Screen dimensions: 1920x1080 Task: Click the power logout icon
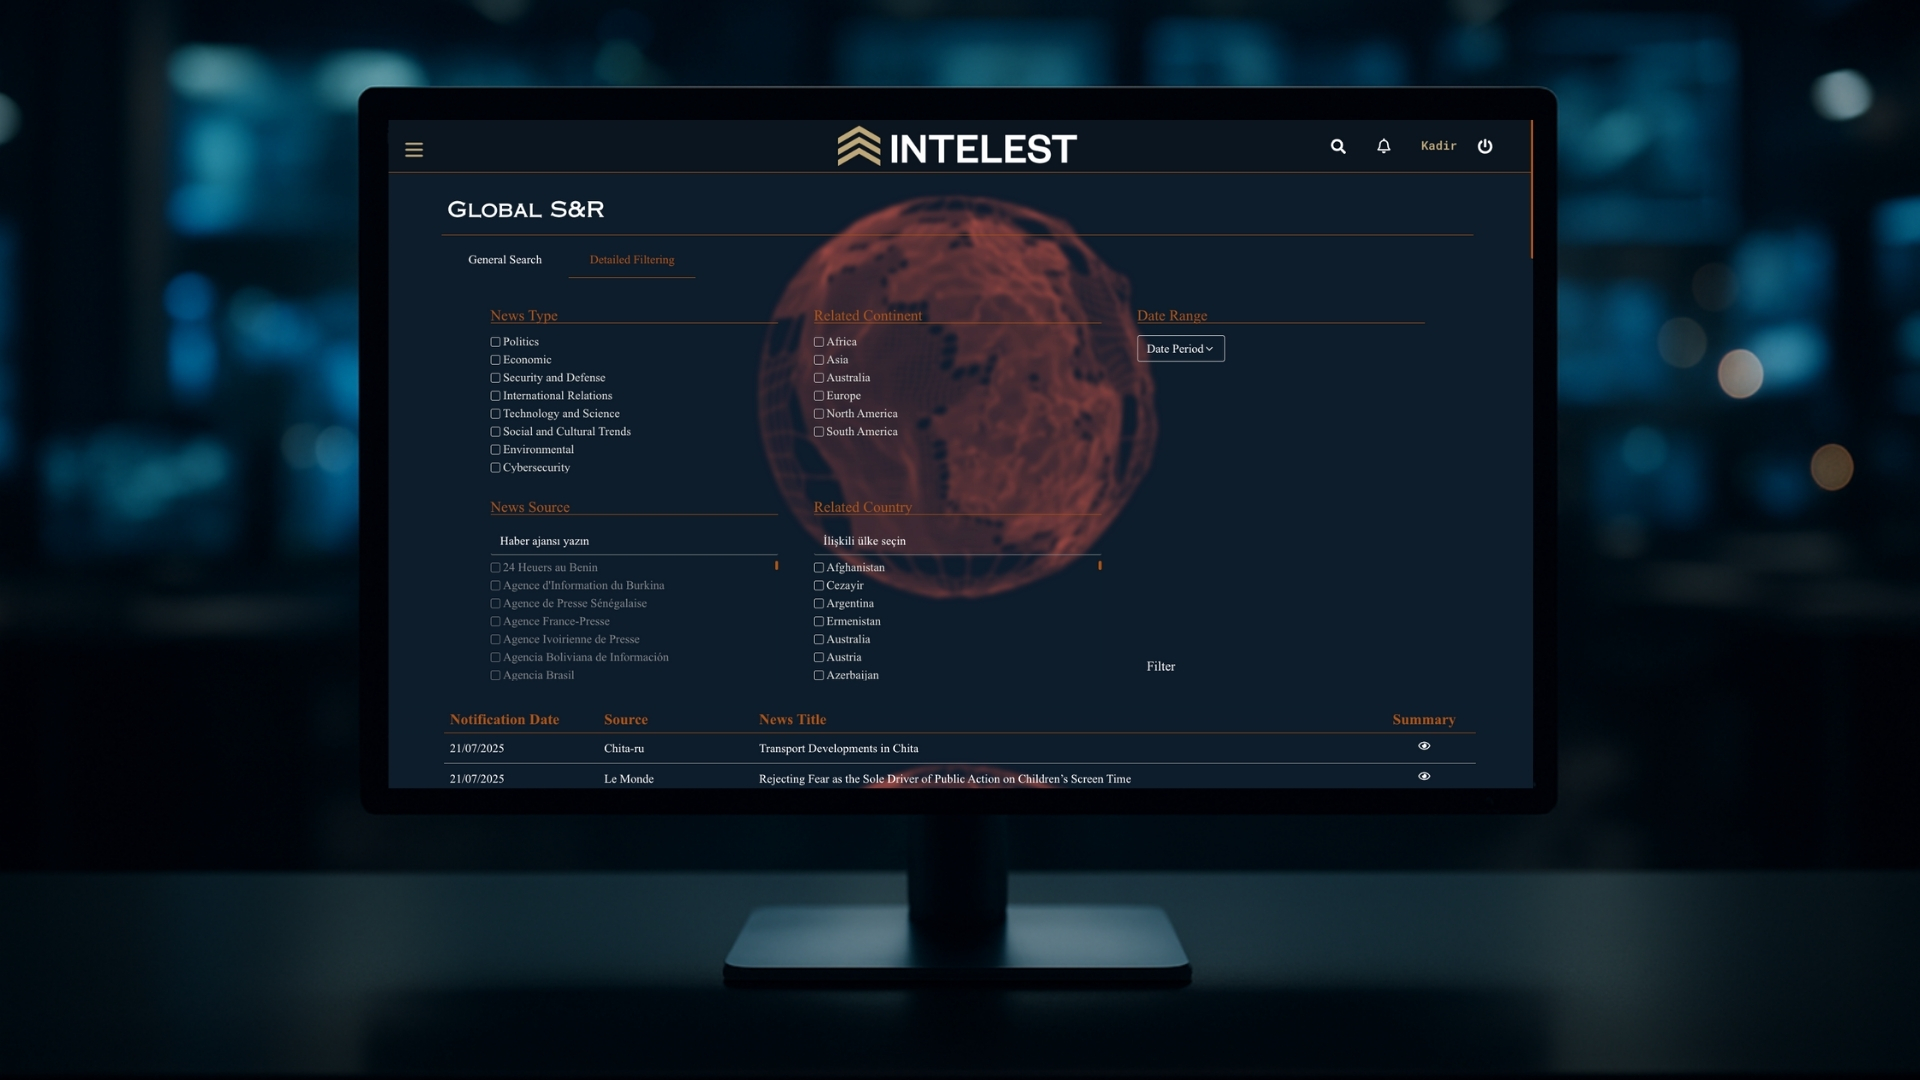coord(1485,146)
